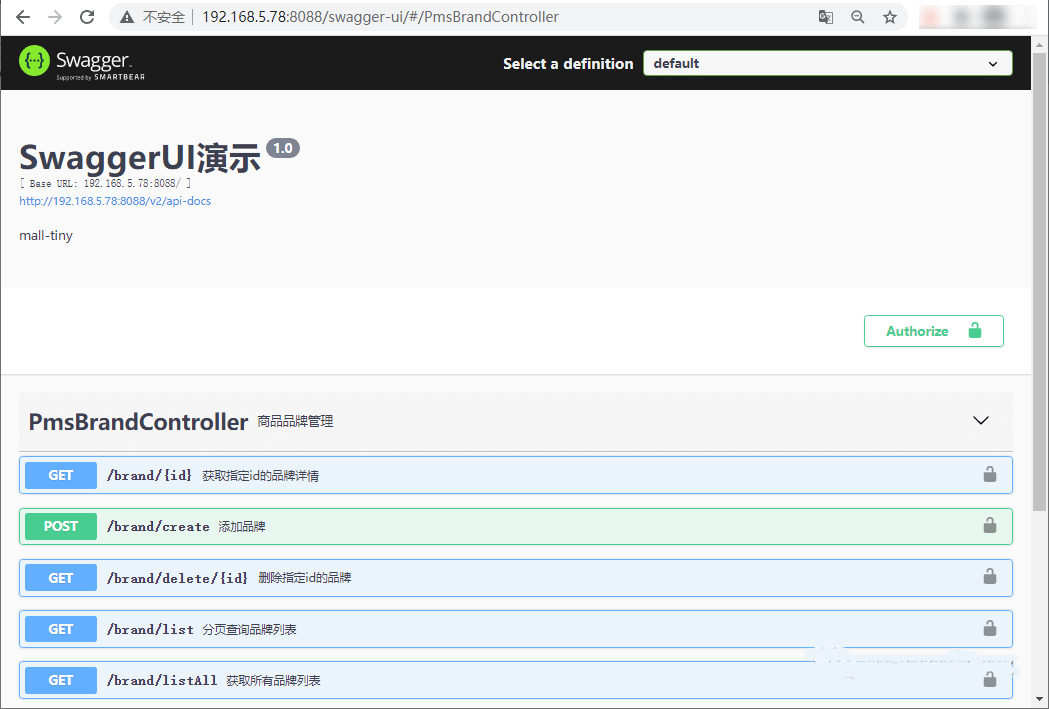This screenshot has height=709, width=1049.
Task: Collapse the PmsBrandController section chevron
Action: 981,421
